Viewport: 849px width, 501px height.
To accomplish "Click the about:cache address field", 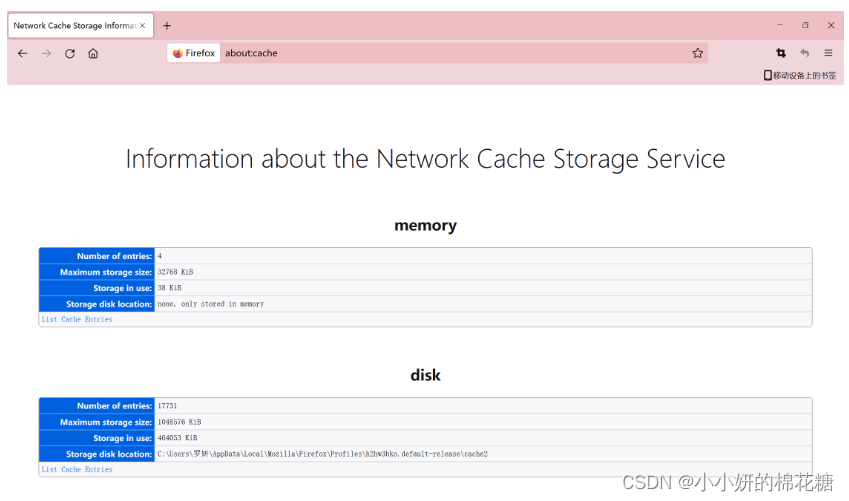I will pyautogui.click(x=450, y=53).
